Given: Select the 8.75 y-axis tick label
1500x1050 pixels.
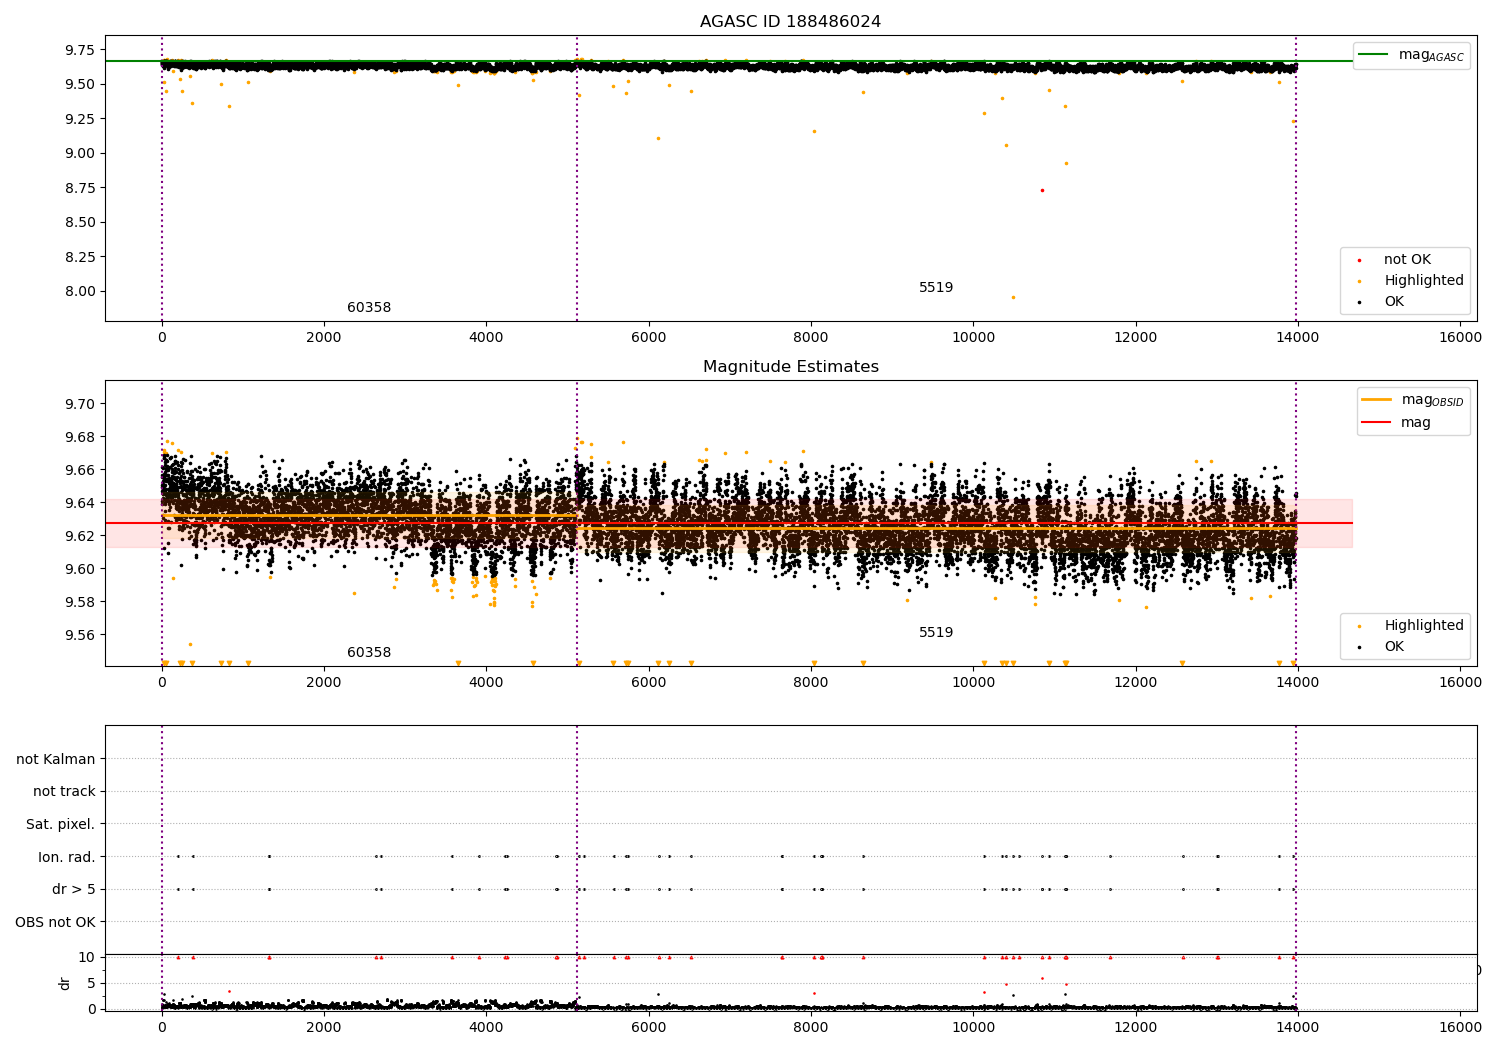Looking at the screenshot, I should [x=79, y=188].
